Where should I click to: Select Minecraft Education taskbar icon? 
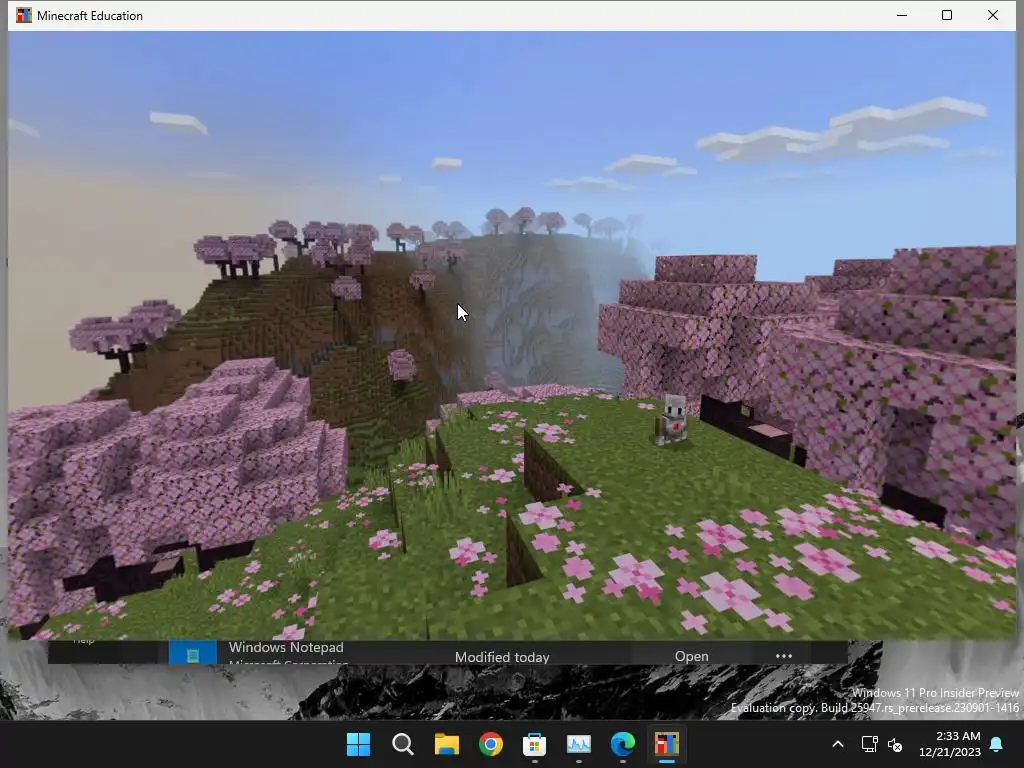(x=667, y=744)
